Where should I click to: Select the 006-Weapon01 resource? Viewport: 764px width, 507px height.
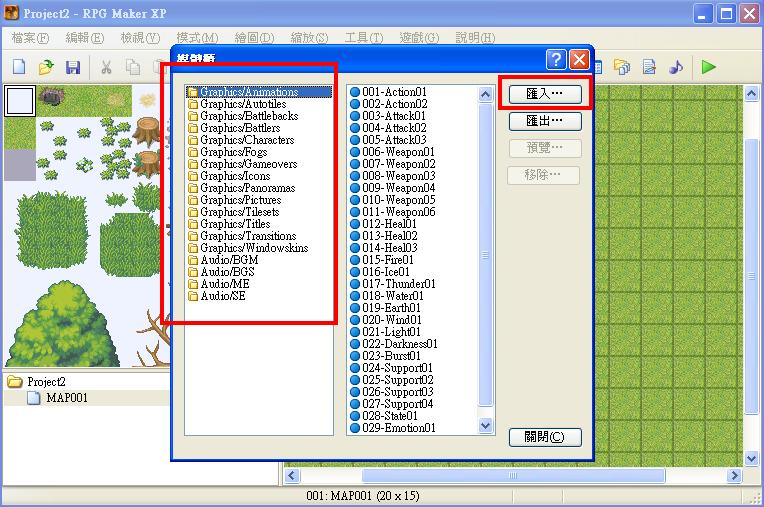pyautogui.click(x=392, y=152)
